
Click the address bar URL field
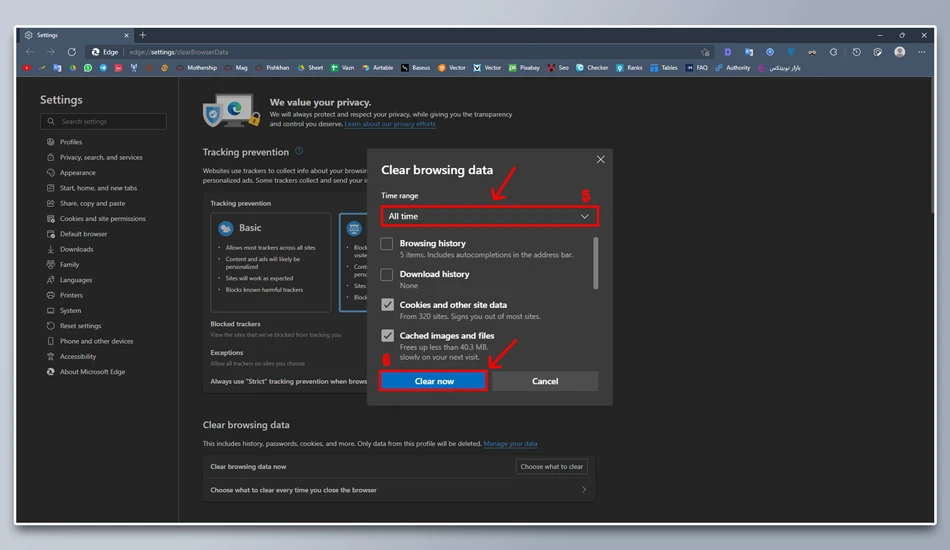click(400, 52)
